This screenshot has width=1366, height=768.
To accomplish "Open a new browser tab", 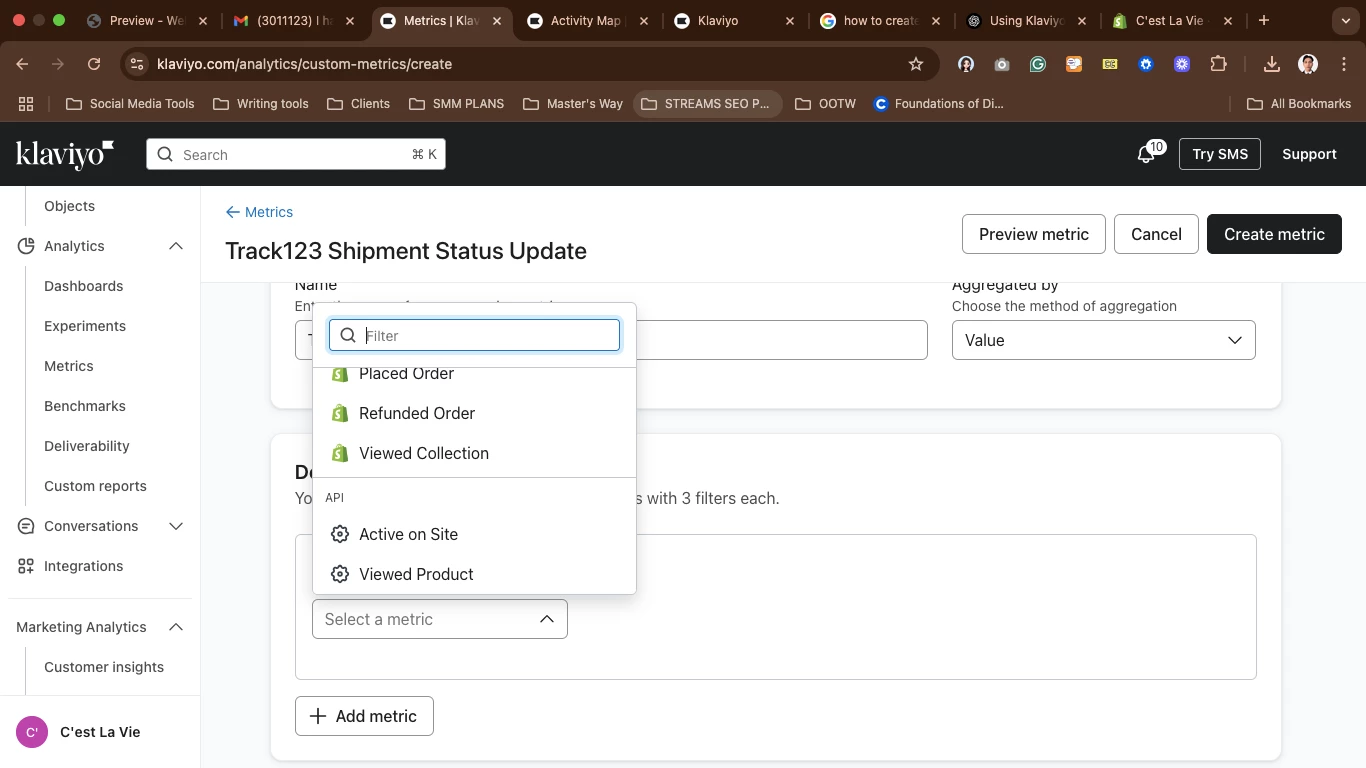I will coord(1264,20).
